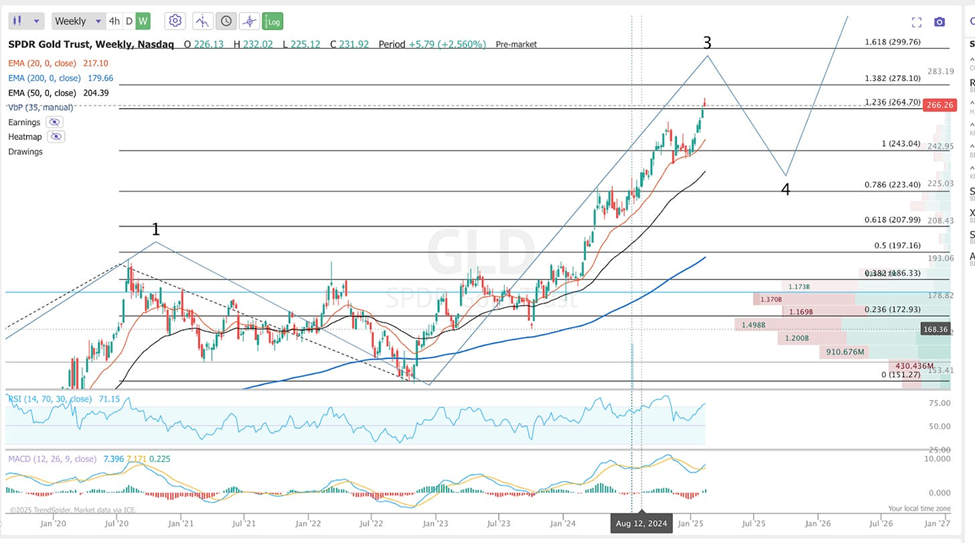Click the Pre-market status text
The width and height of the screenshot is (975, 543).
pos(516,45)
